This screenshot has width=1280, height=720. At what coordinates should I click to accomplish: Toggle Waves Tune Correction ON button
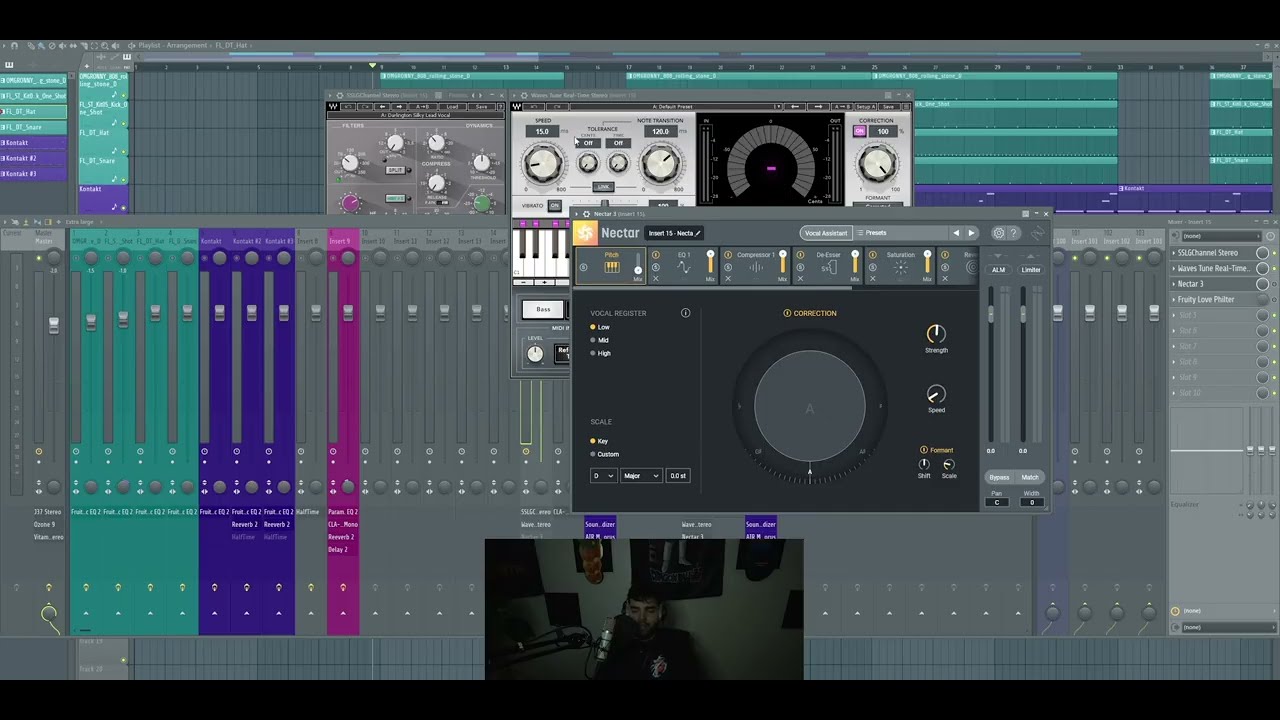coord(859,131)
